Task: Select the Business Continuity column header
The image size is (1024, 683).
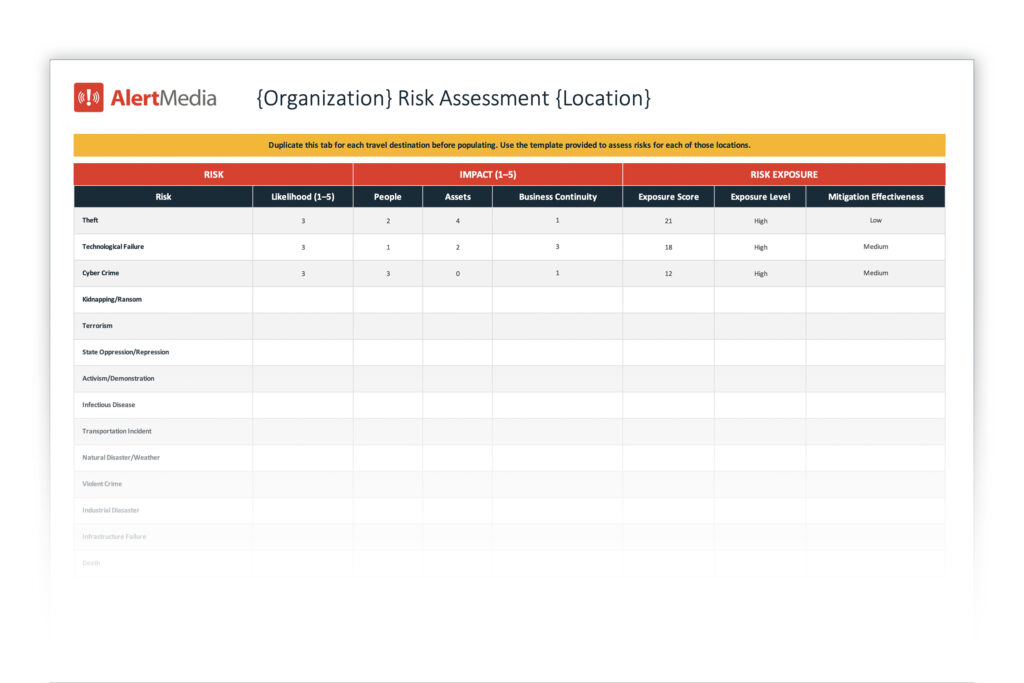Action: coord(557,197)
